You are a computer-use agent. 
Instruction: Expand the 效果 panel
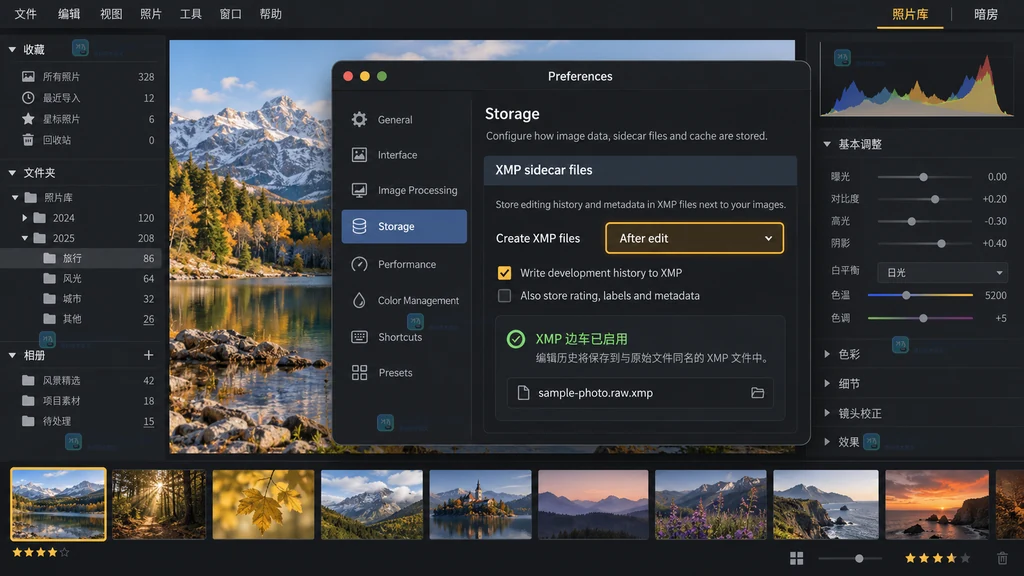point(827,442)
